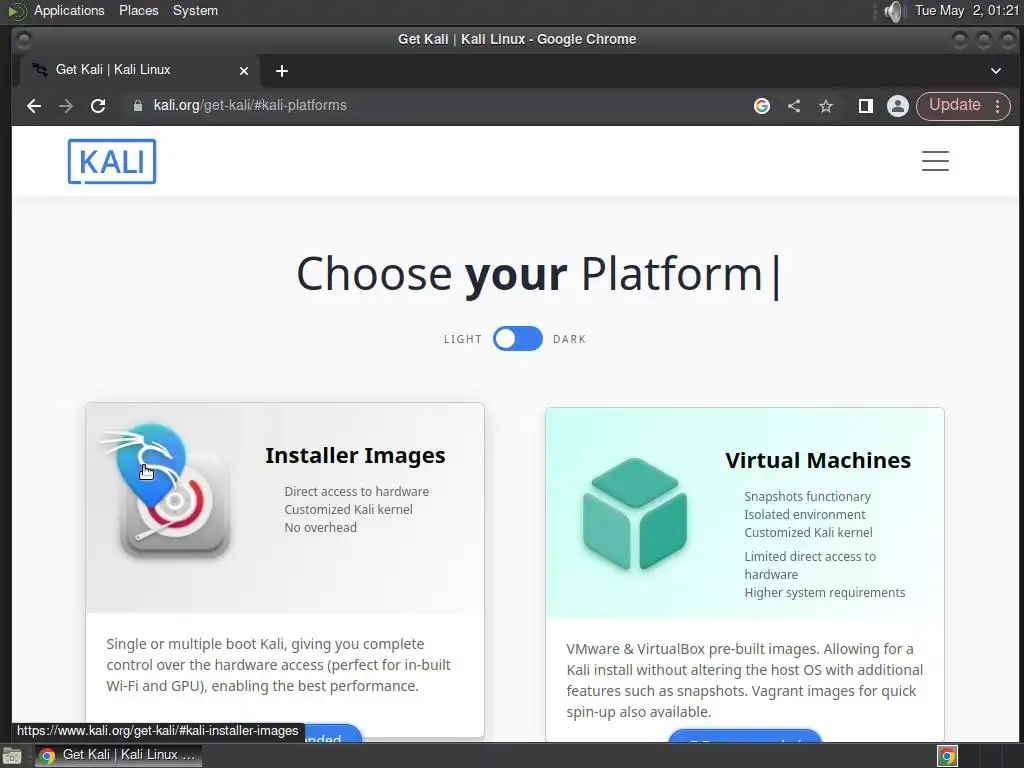Click the Chrome icon in bottom tray
1024x768 pixels.
[x=948, y=756]
